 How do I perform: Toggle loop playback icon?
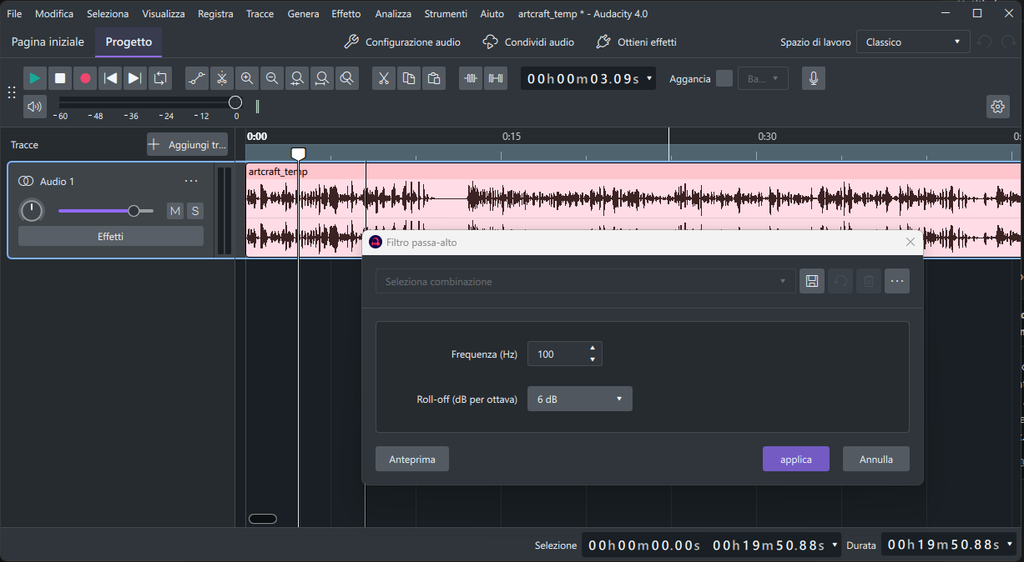pos(160,78)
